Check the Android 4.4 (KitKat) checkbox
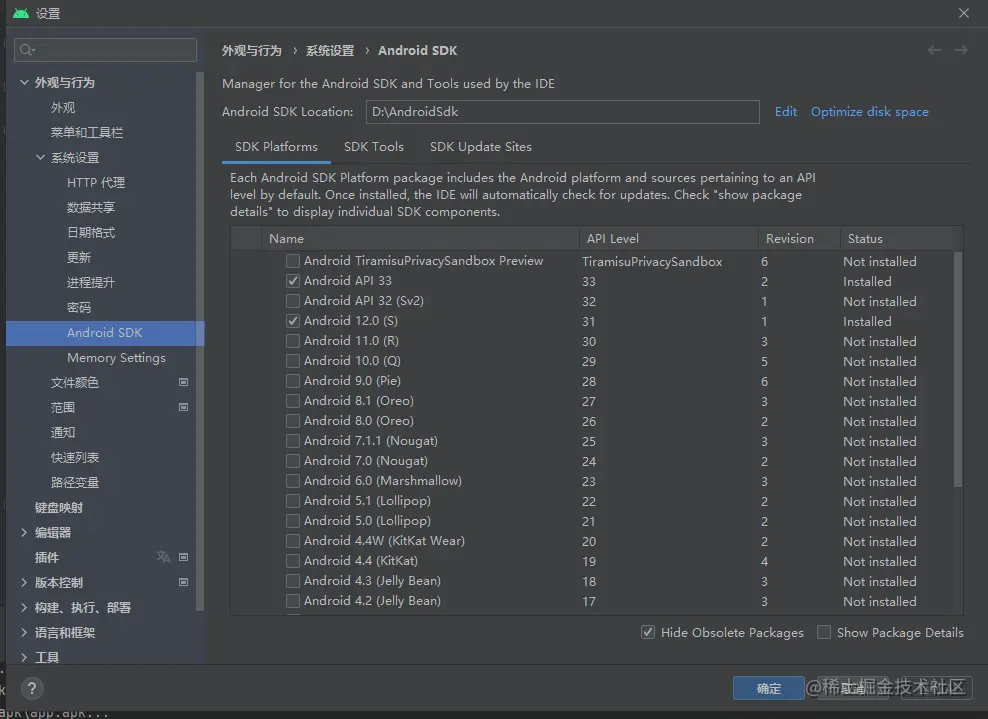 click(x=293, y=561)
